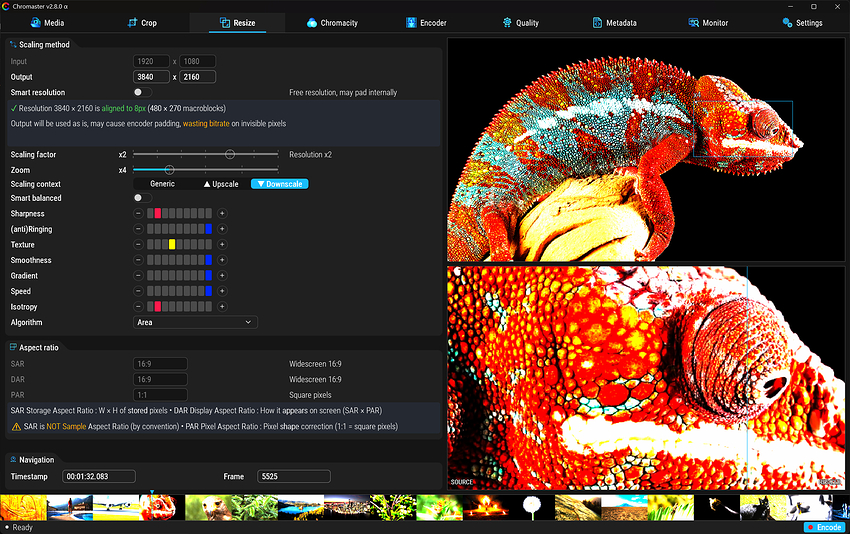Select the dandelion thumbnail in the filmstrip
The image size is (850, 534).
click(532, 507)
